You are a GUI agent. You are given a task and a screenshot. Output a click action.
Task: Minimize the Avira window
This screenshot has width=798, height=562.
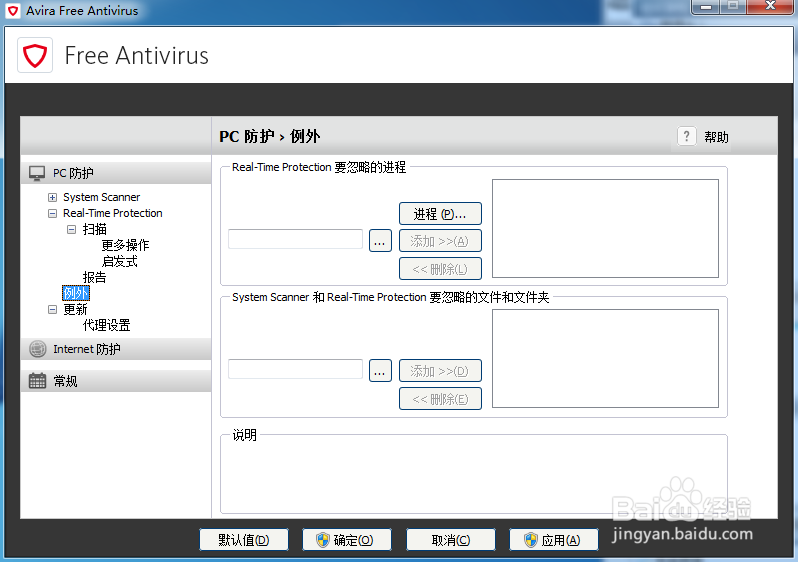coord(706,7)
